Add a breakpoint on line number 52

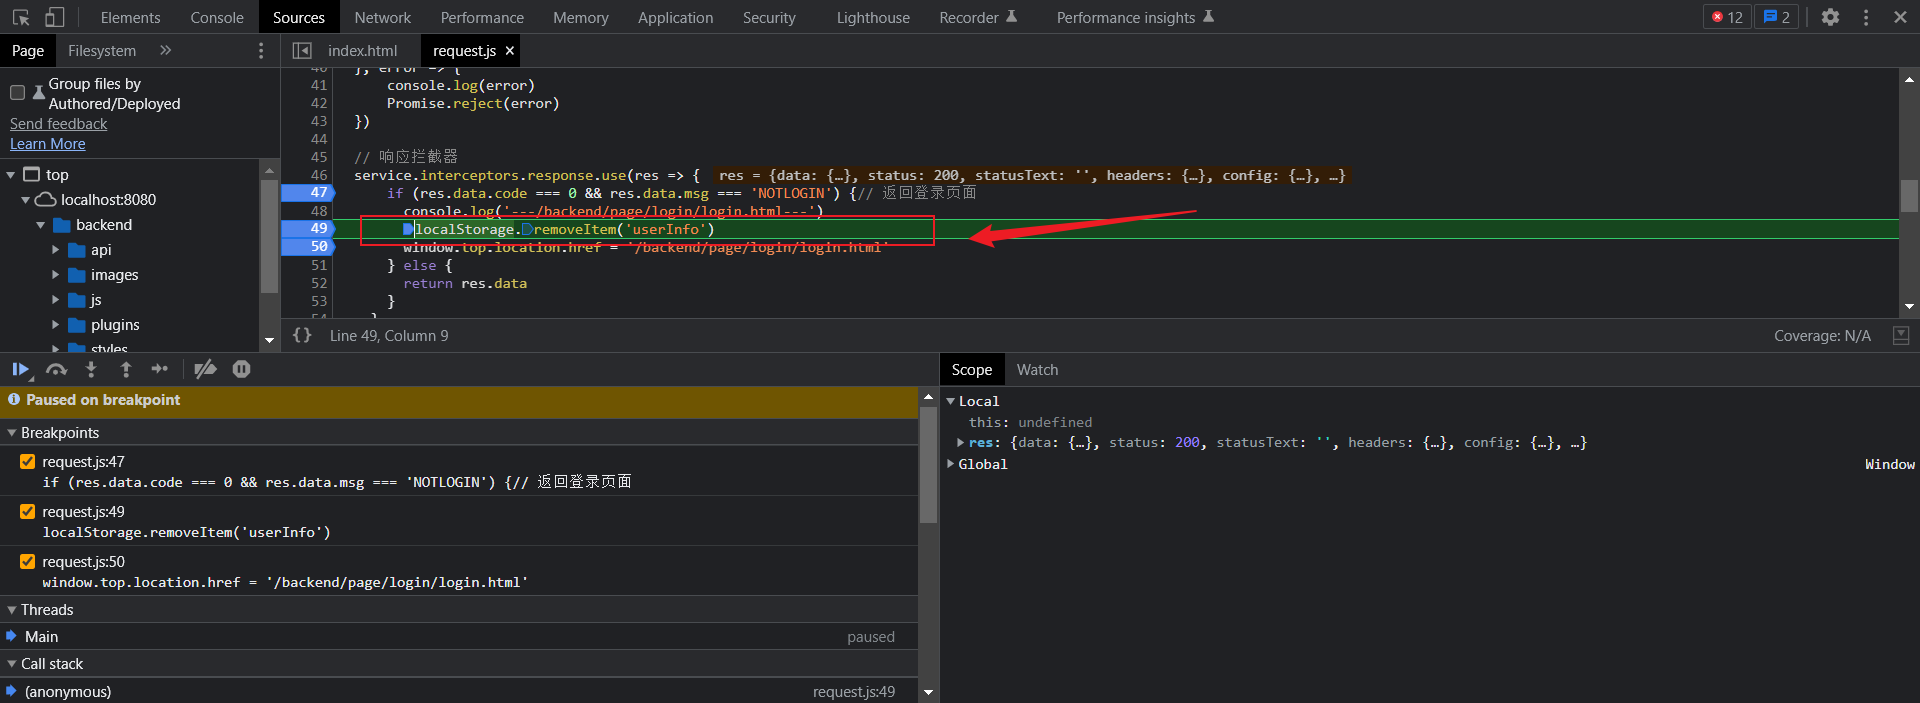[318, 283]
